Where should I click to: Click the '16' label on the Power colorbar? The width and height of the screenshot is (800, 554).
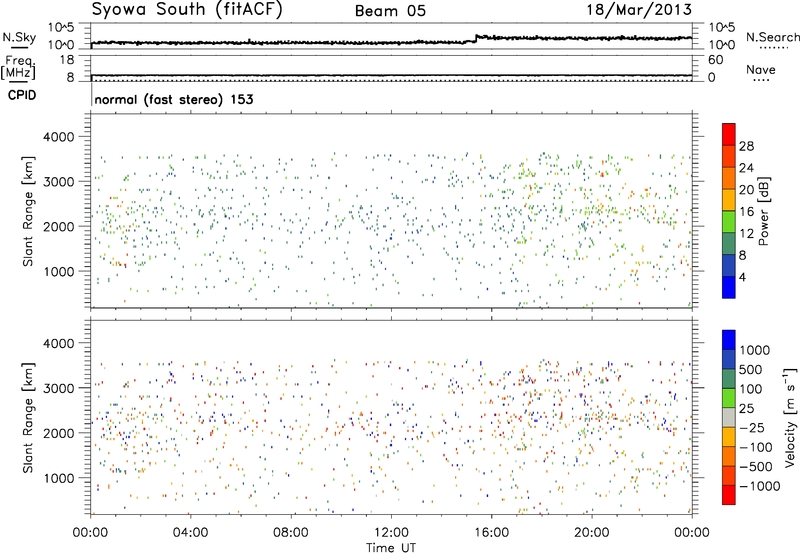(746, 212)
